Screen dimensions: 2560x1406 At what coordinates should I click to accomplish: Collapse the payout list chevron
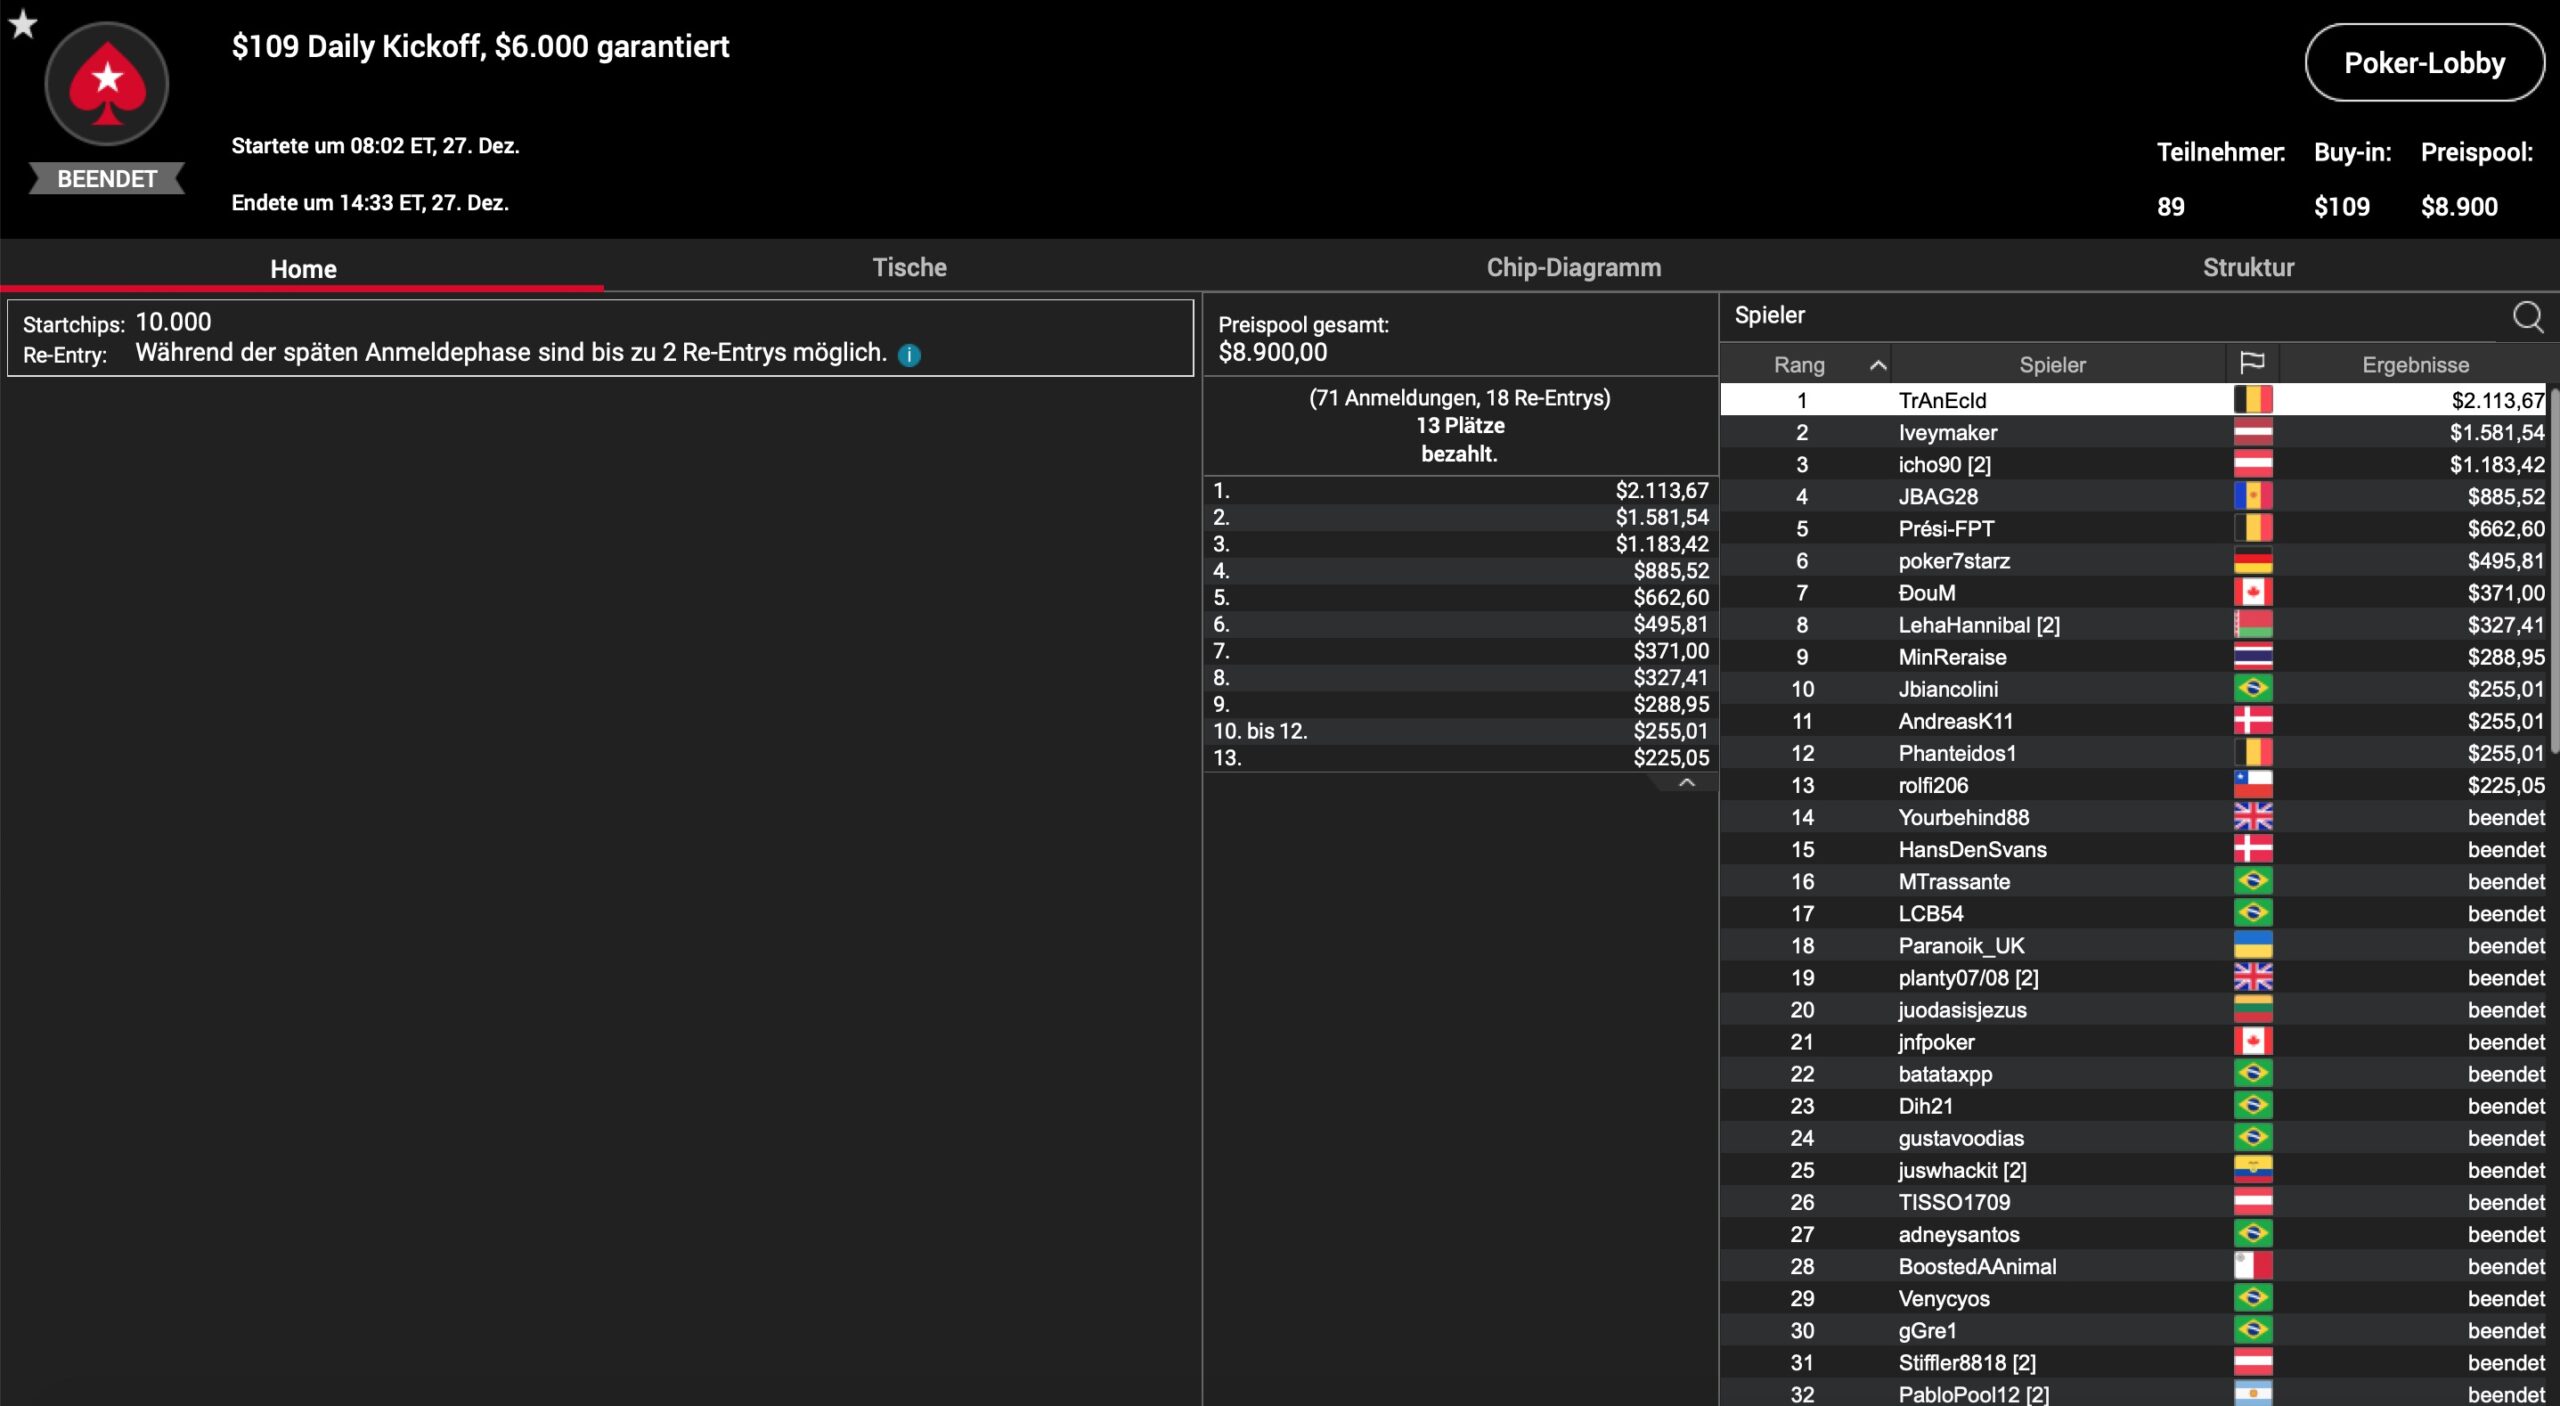1686,783
